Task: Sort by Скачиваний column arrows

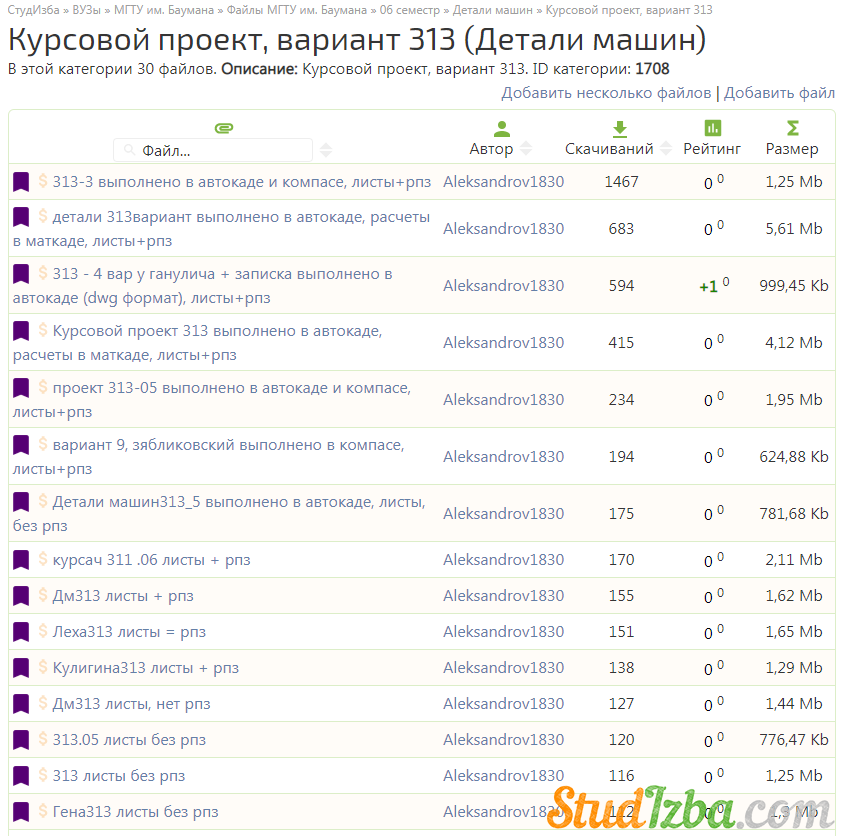Action: (666, 148)
